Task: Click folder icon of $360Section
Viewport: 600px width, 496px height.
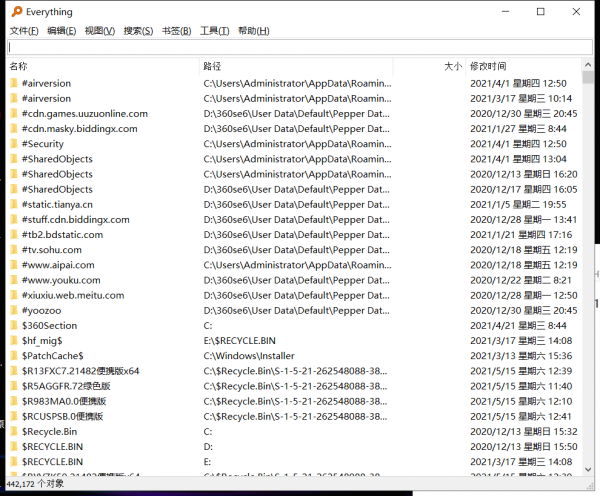Action: (14, 326)
